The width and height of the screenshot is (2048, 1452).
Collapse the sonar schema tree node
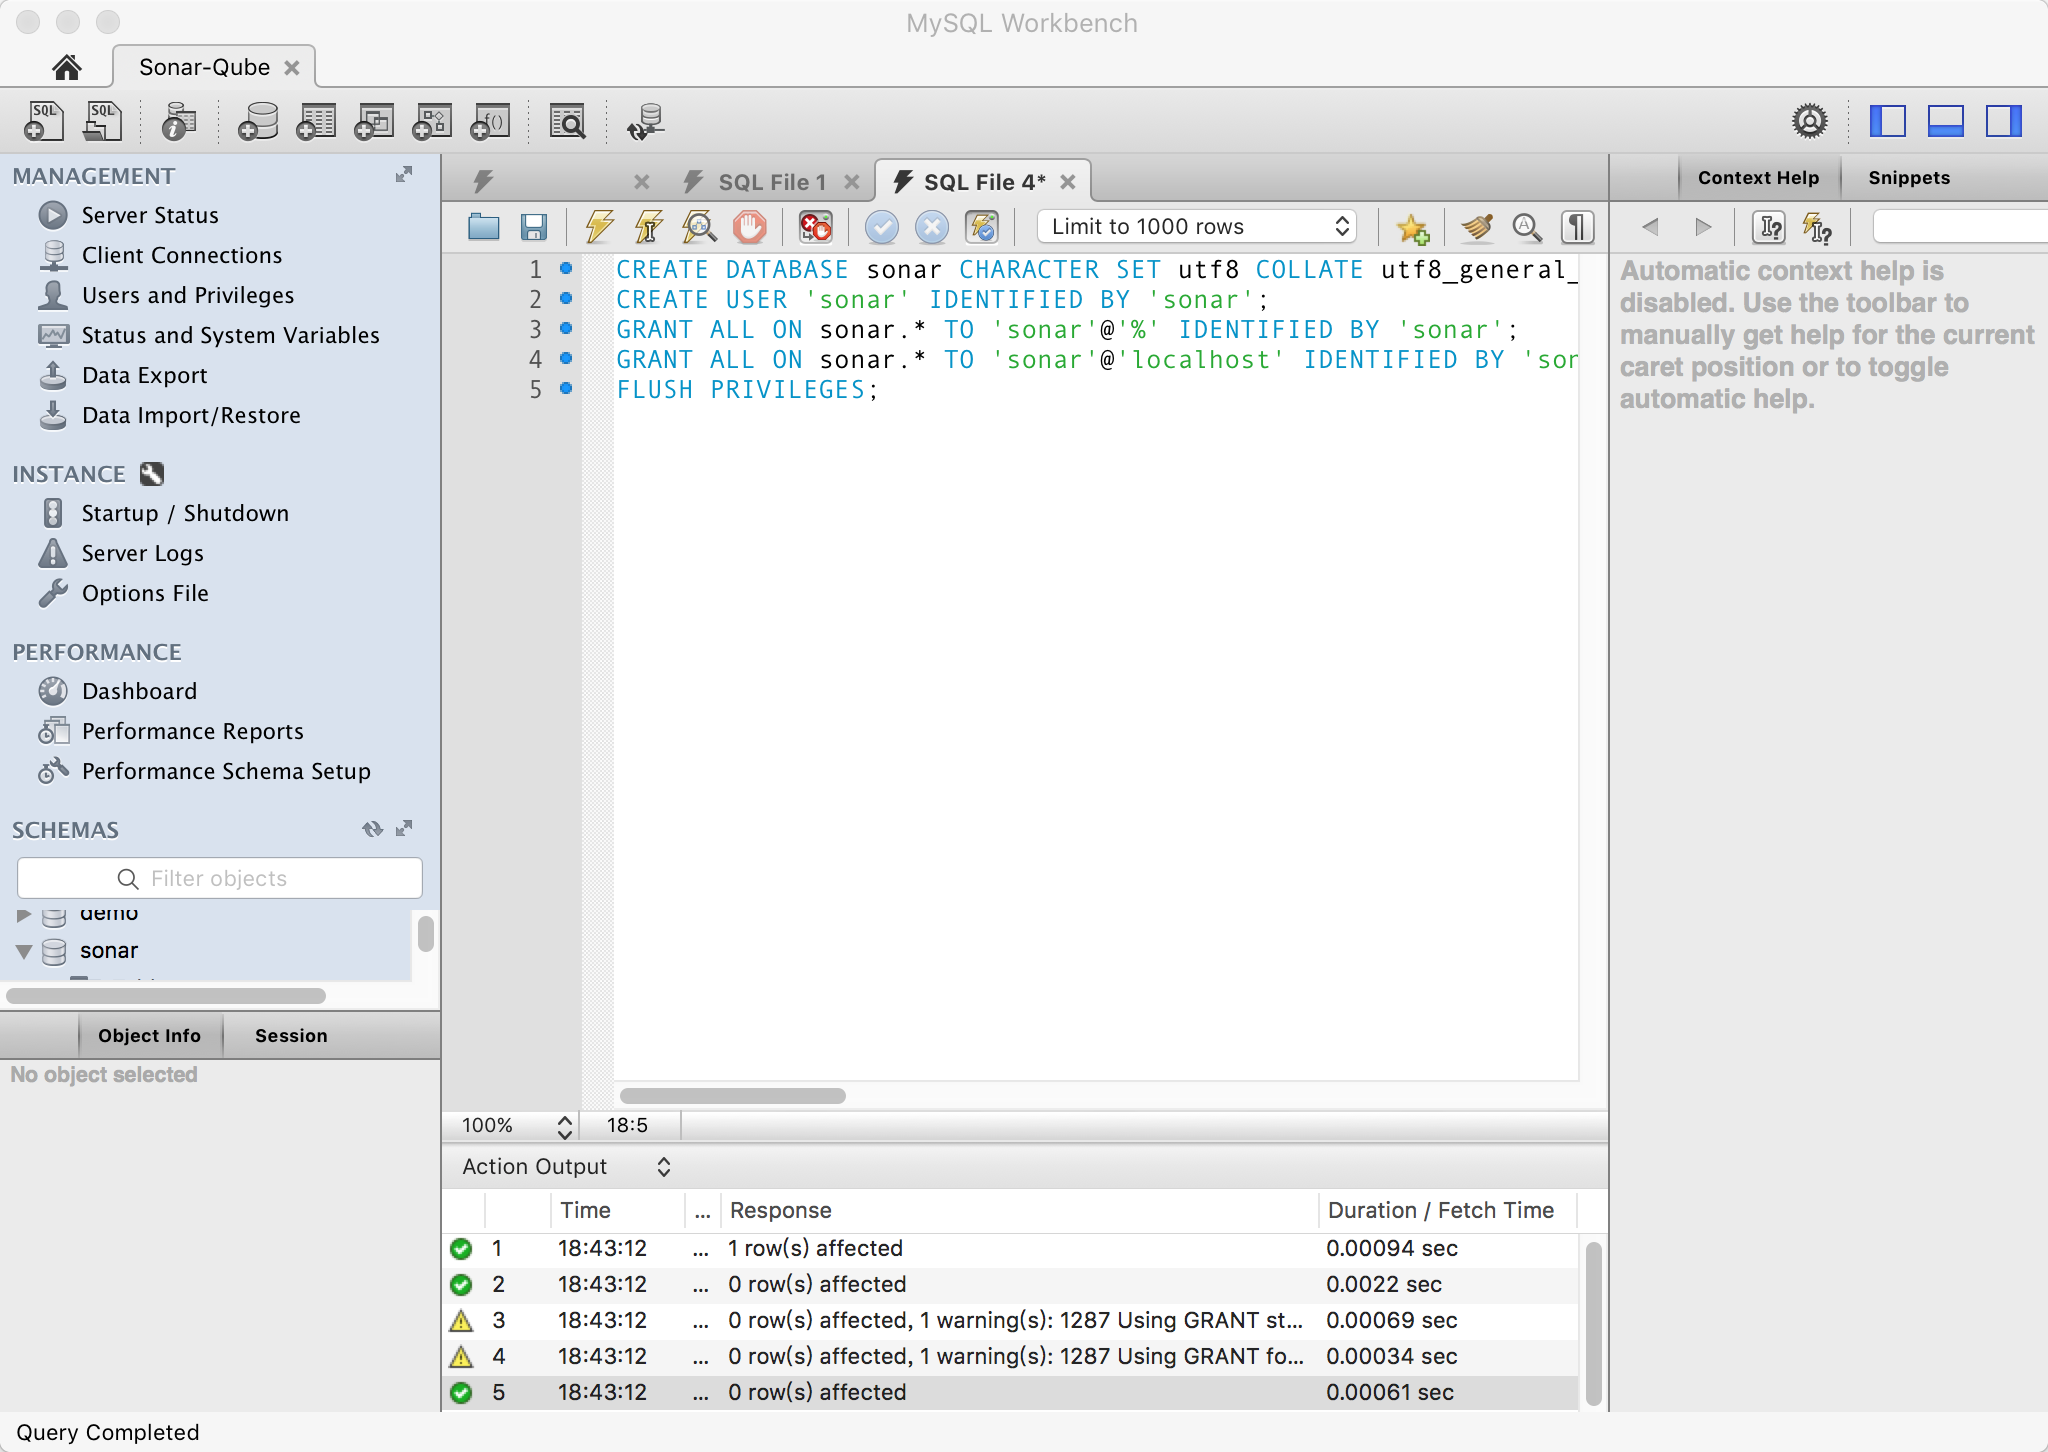click(x=24, y=951)
